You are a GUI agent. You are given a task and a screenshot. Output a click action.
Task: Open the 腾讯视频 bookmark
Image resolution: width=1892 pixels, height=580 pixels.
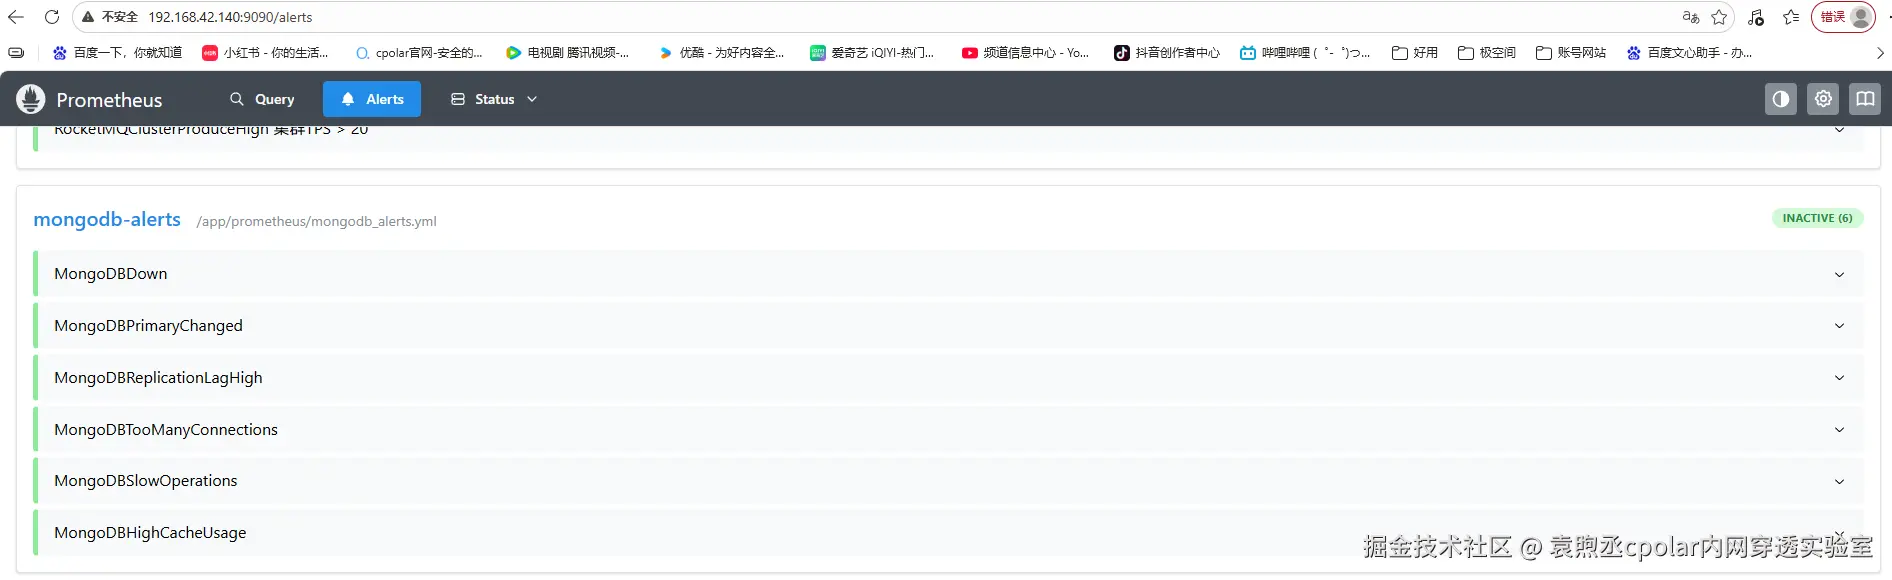[x=568, y=53]
